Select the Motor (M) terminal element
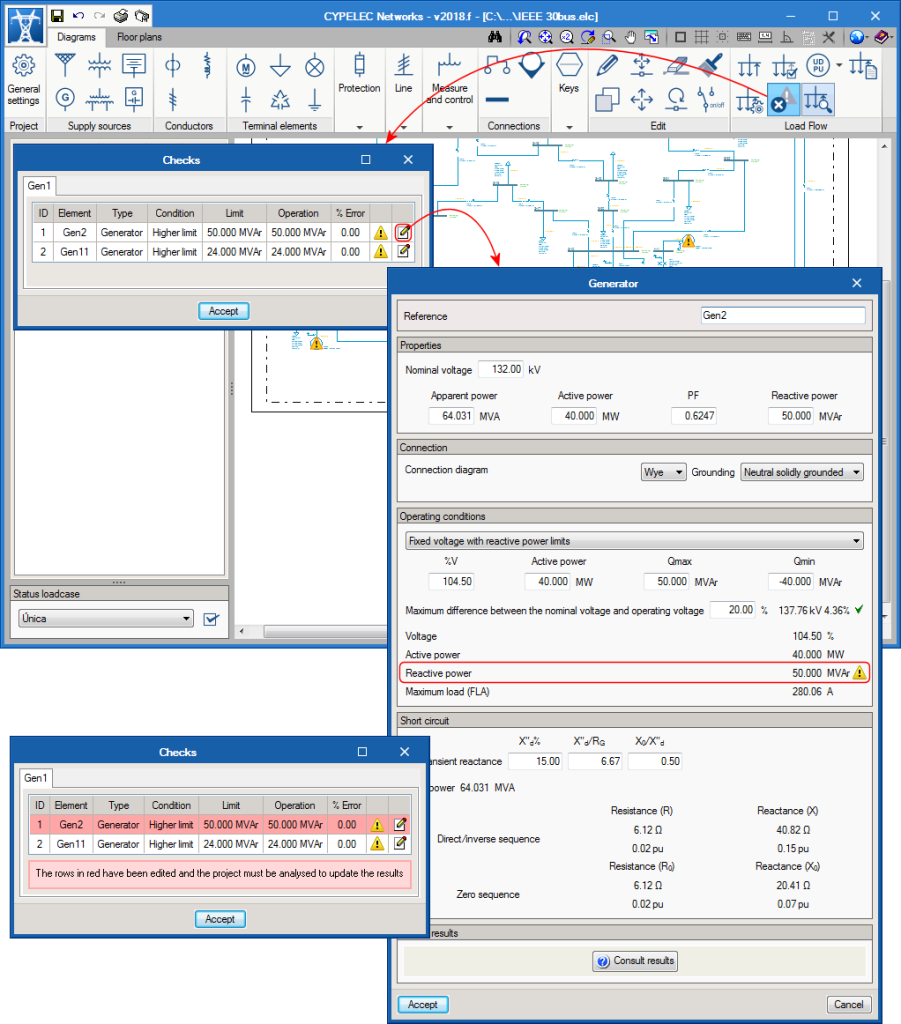Viewport: 901px width, 1024px height. [x=245, y=67]
